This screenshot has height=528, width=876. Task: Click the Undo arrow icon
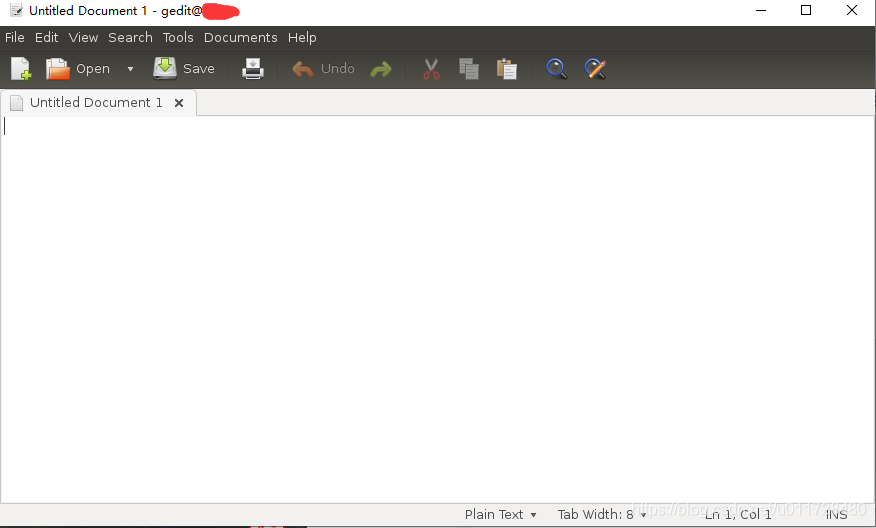pyautogui.click(x=303, y=69)
